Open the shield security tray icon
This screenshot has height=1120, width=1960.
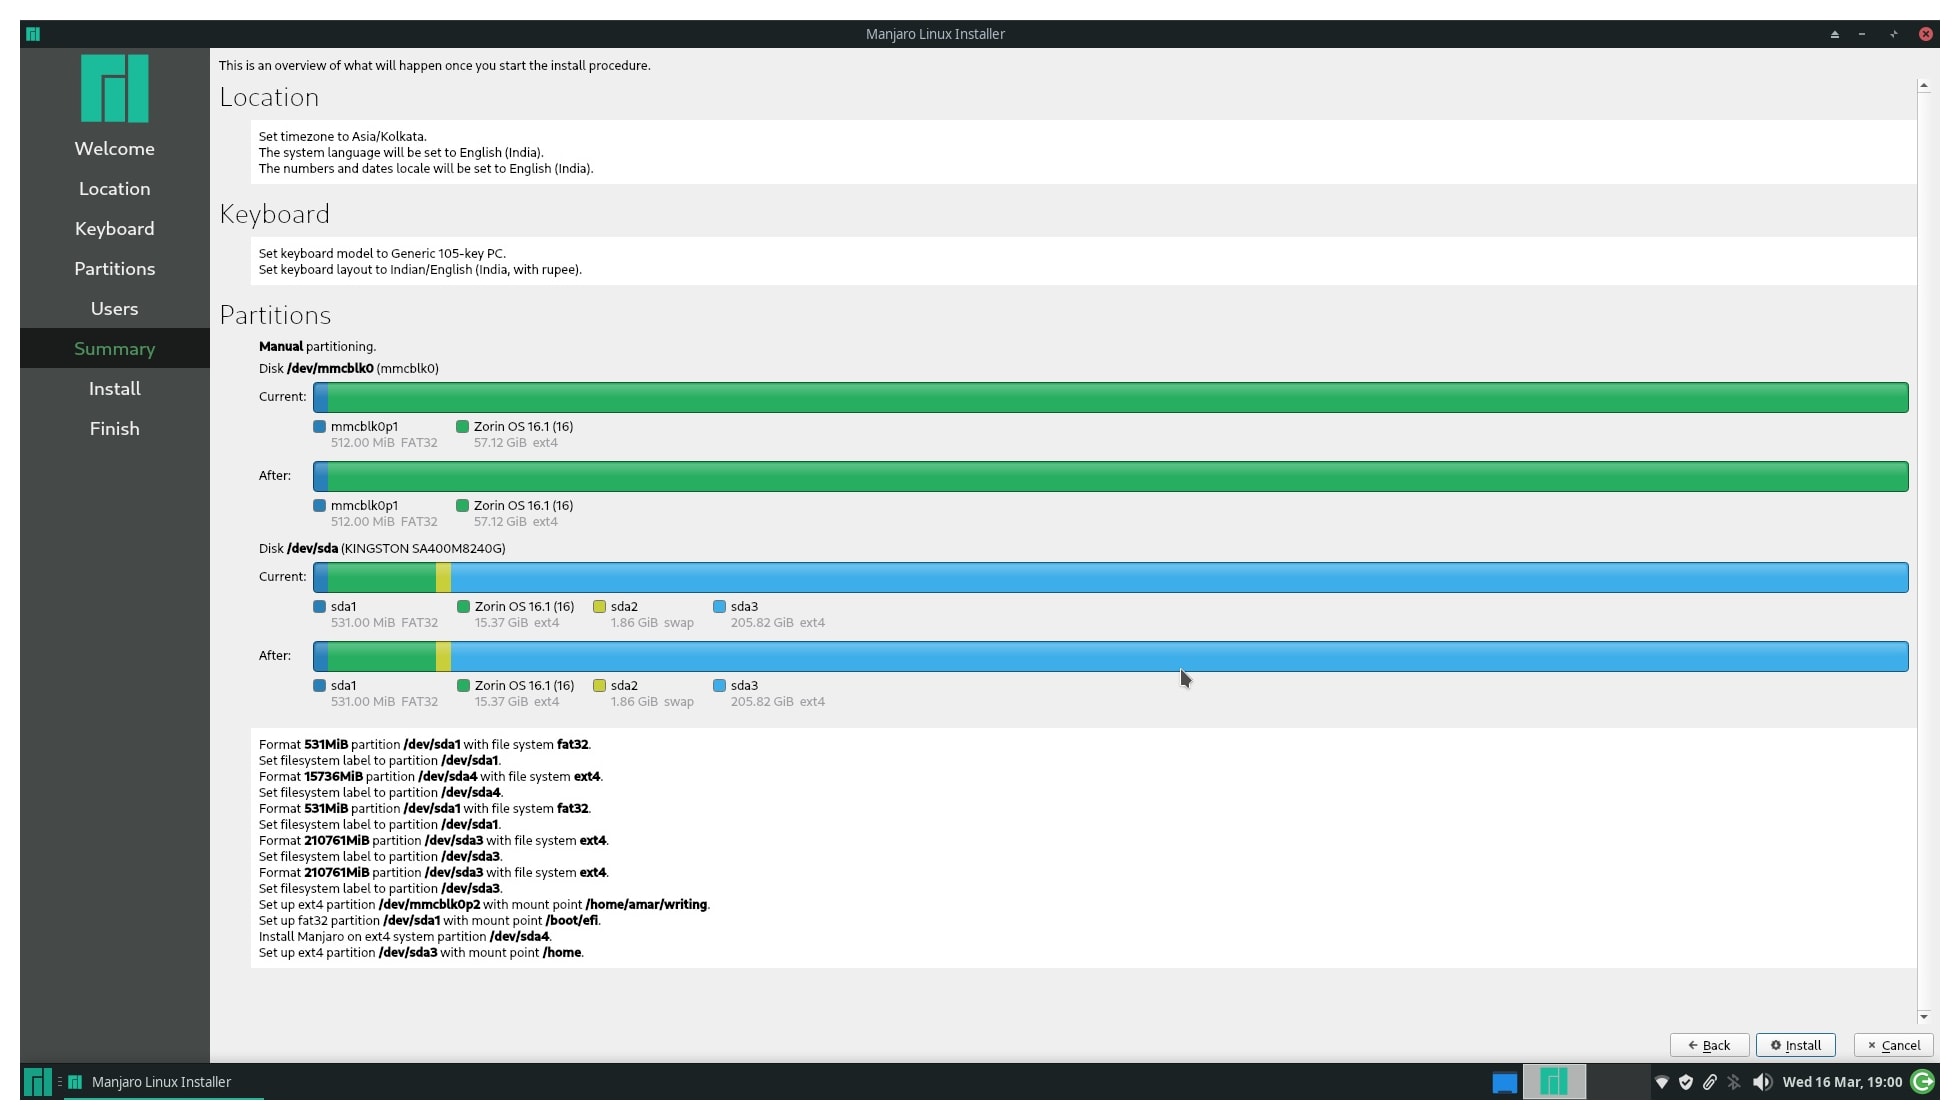click(1686, 1082)
